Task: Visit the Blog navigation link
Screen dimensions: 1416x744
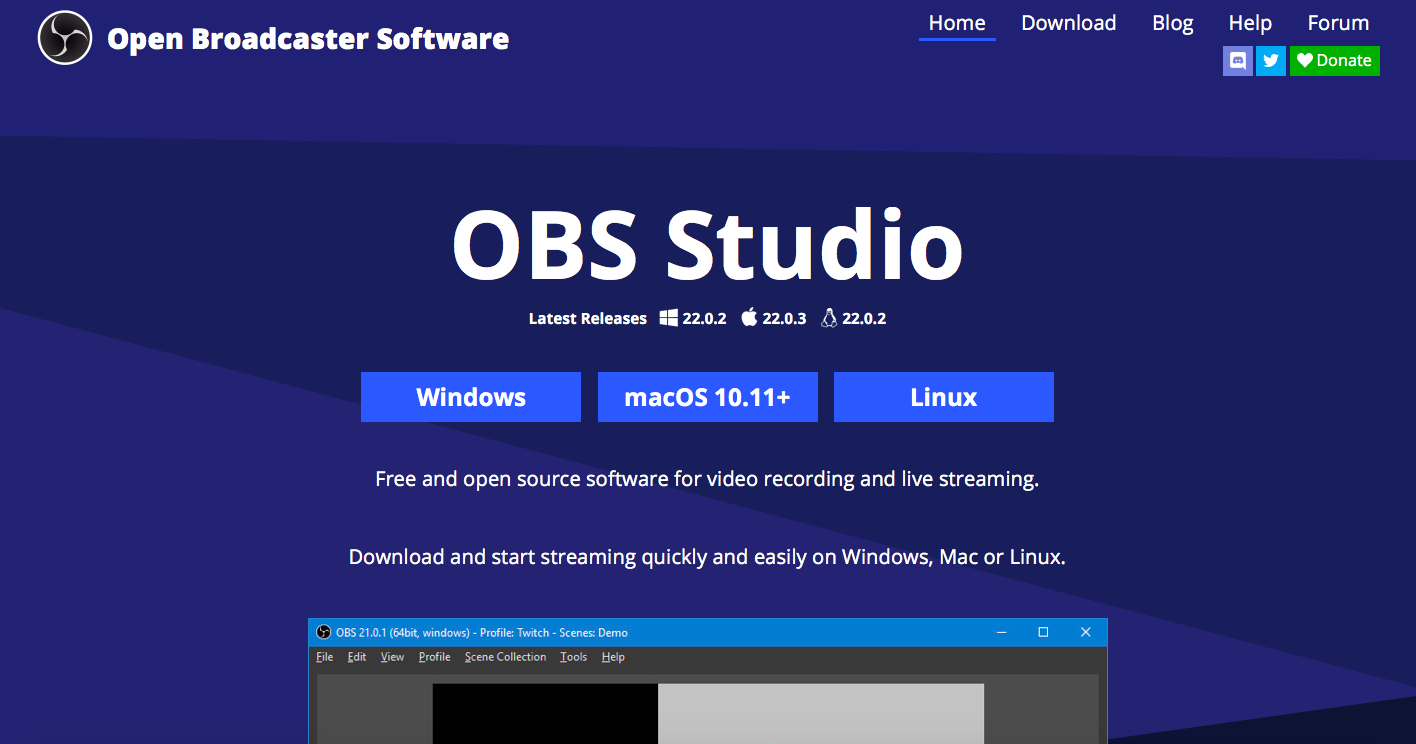Action: [1172, 23]
